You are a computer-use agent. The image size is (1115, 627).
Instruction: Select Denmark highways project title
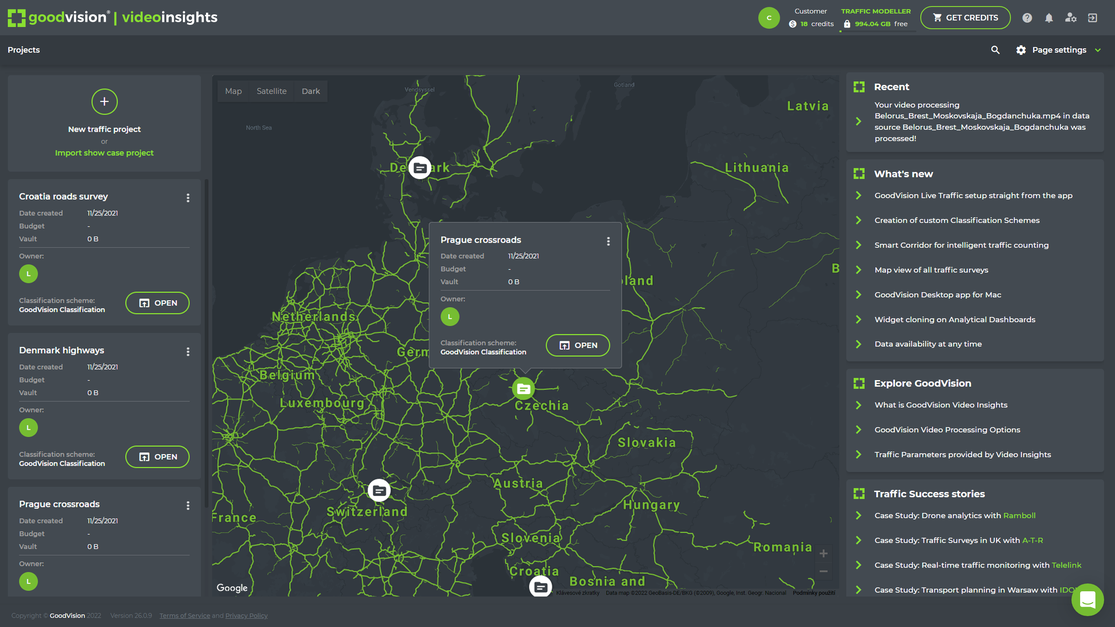coord(61,350)
